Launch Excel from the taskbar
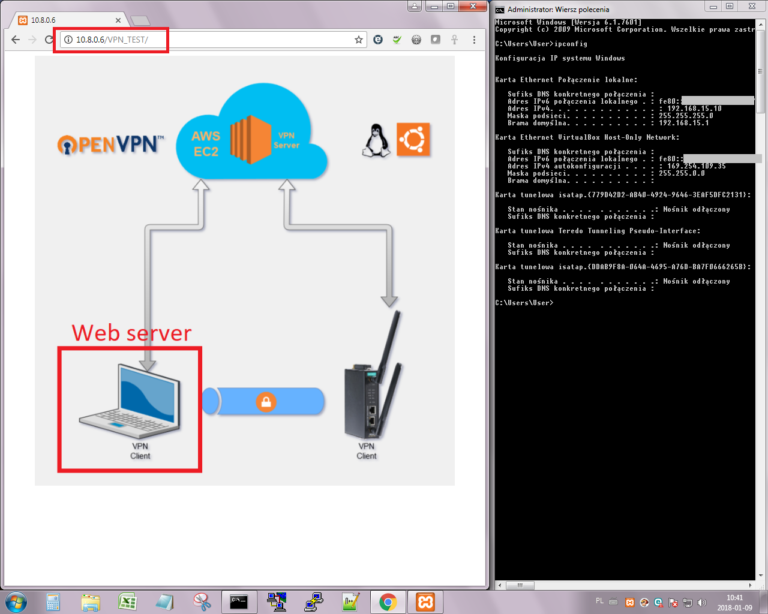This screenshot has width=768, height=614. point(127,602)
